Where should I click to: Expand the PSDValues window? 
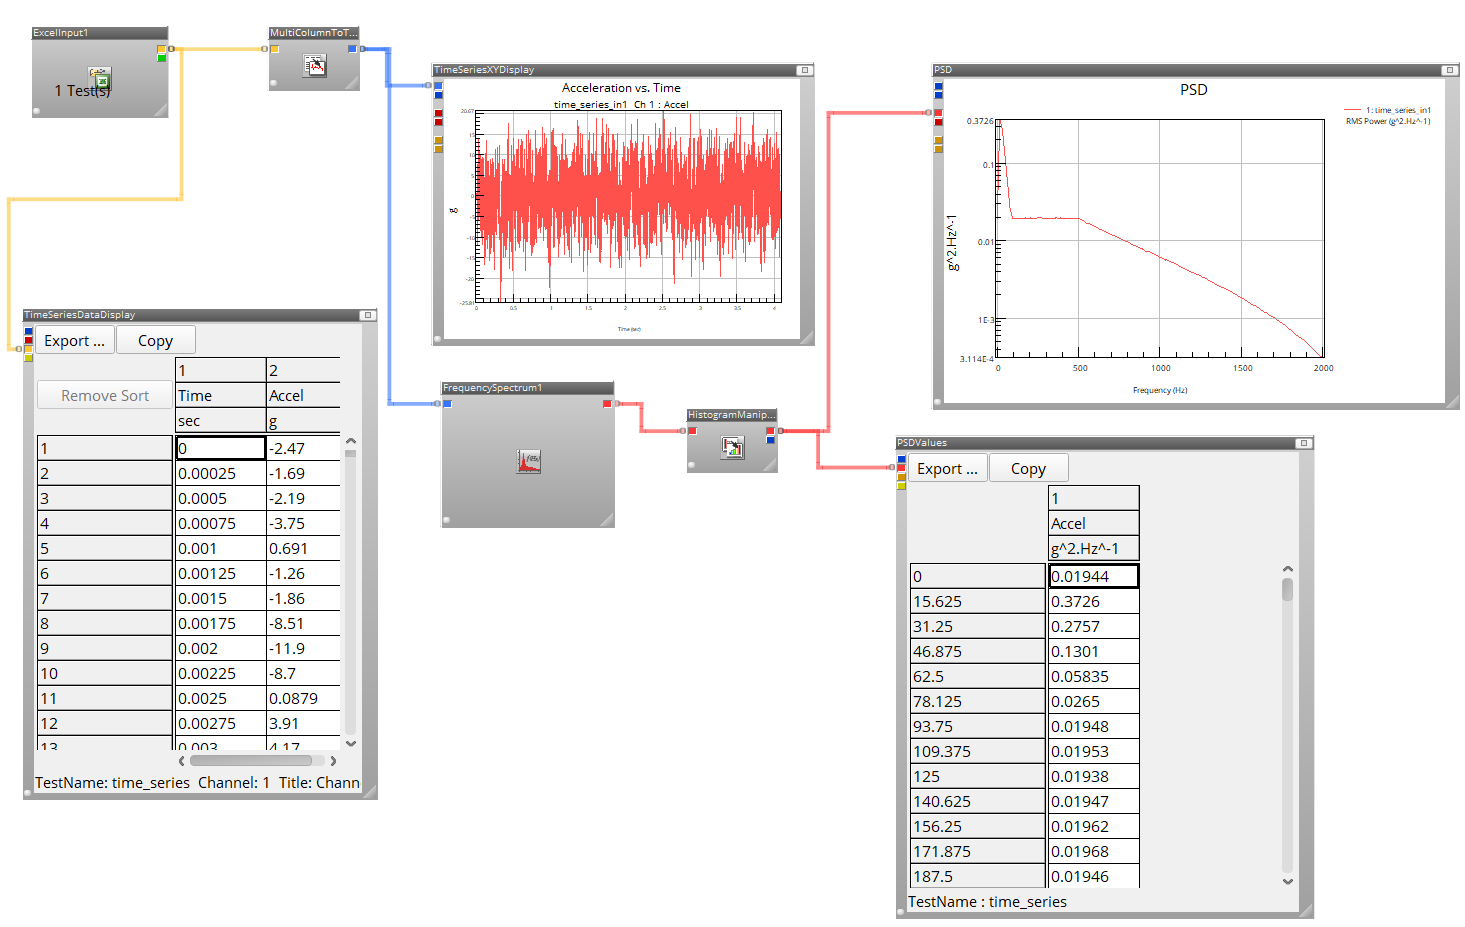click(x=1303, y=442)
